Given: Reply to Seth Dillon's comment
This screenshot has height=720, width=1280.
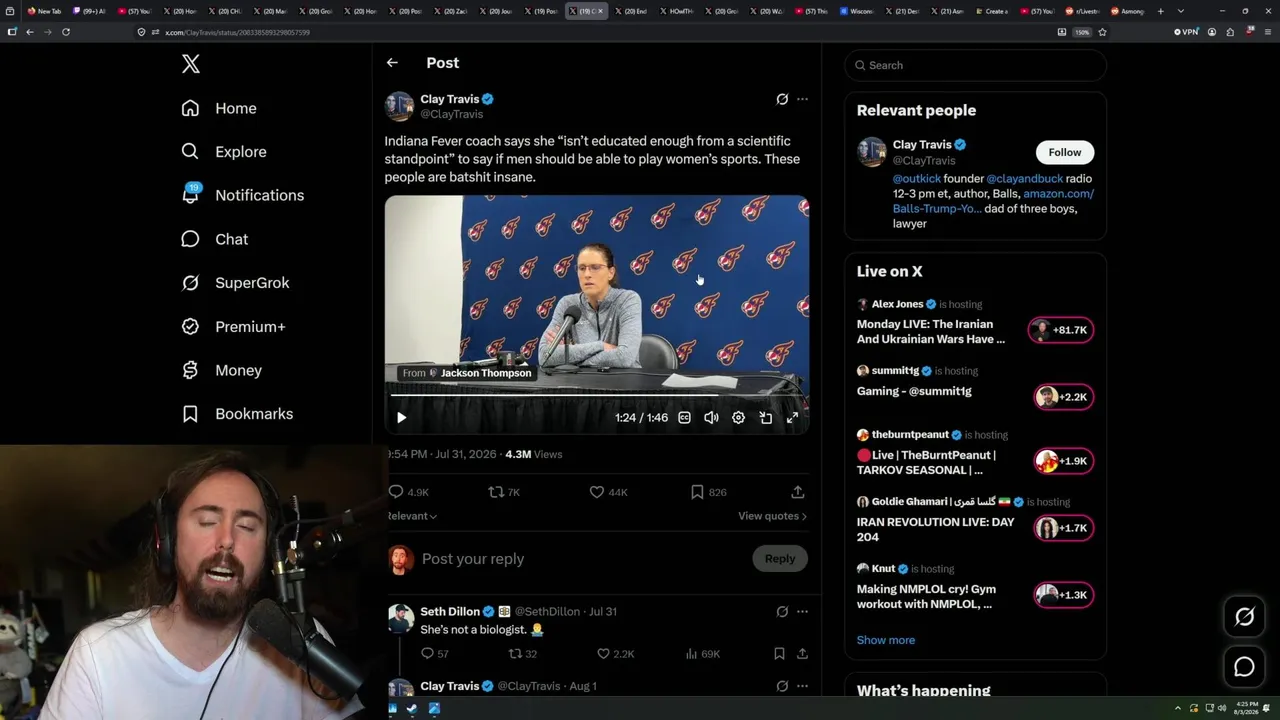Looking at the screenshot, I should click(x=434, y=654).
